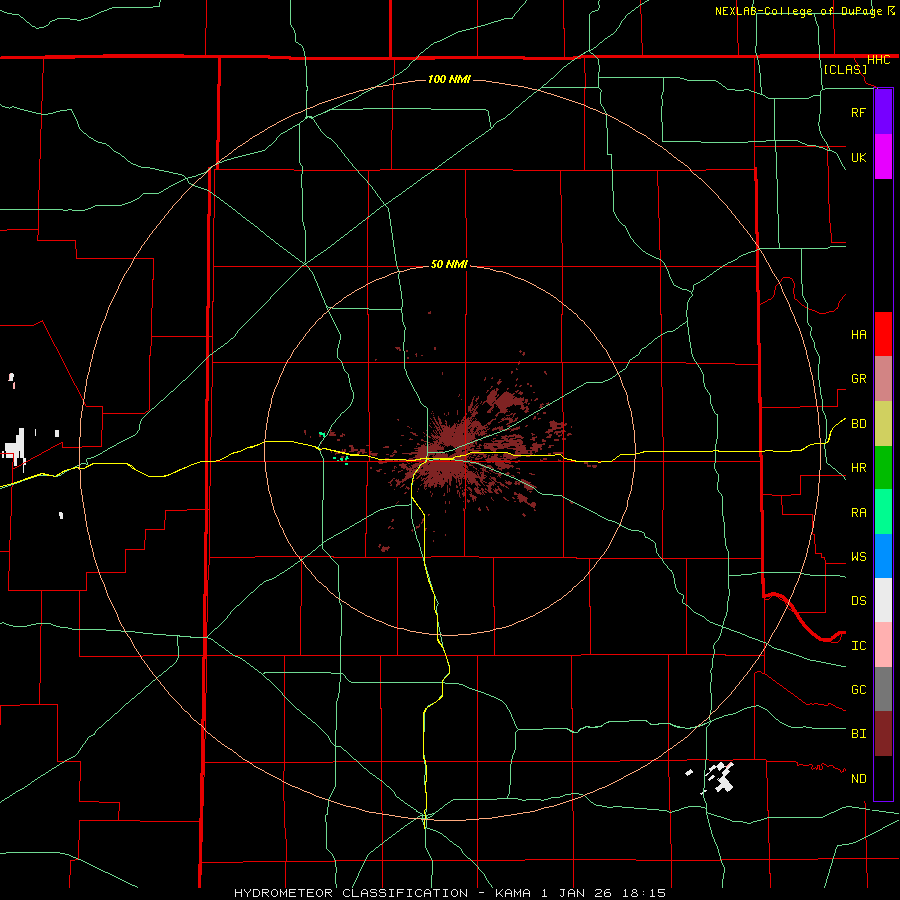Click the RA legend label
This screenshot has height=900, width=900.
click(858, 513)
